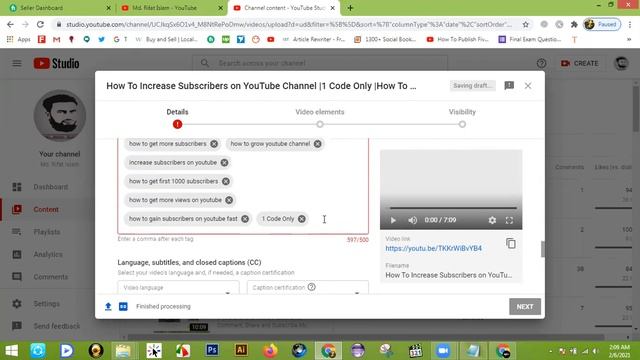This screenshot has width=640, height=360.
Task: Remove the 'how to grow youtube channel' tag
Action: point(318,144)
